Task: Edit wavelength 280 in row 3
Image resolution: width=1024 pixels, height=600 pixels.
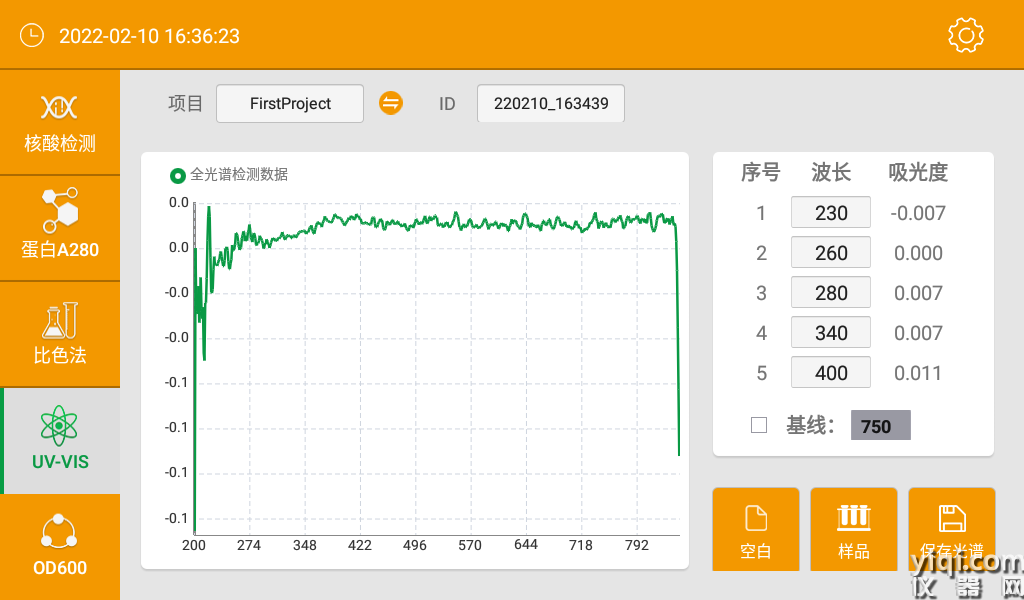Action: pyautogui.click(x=831, y=292)
